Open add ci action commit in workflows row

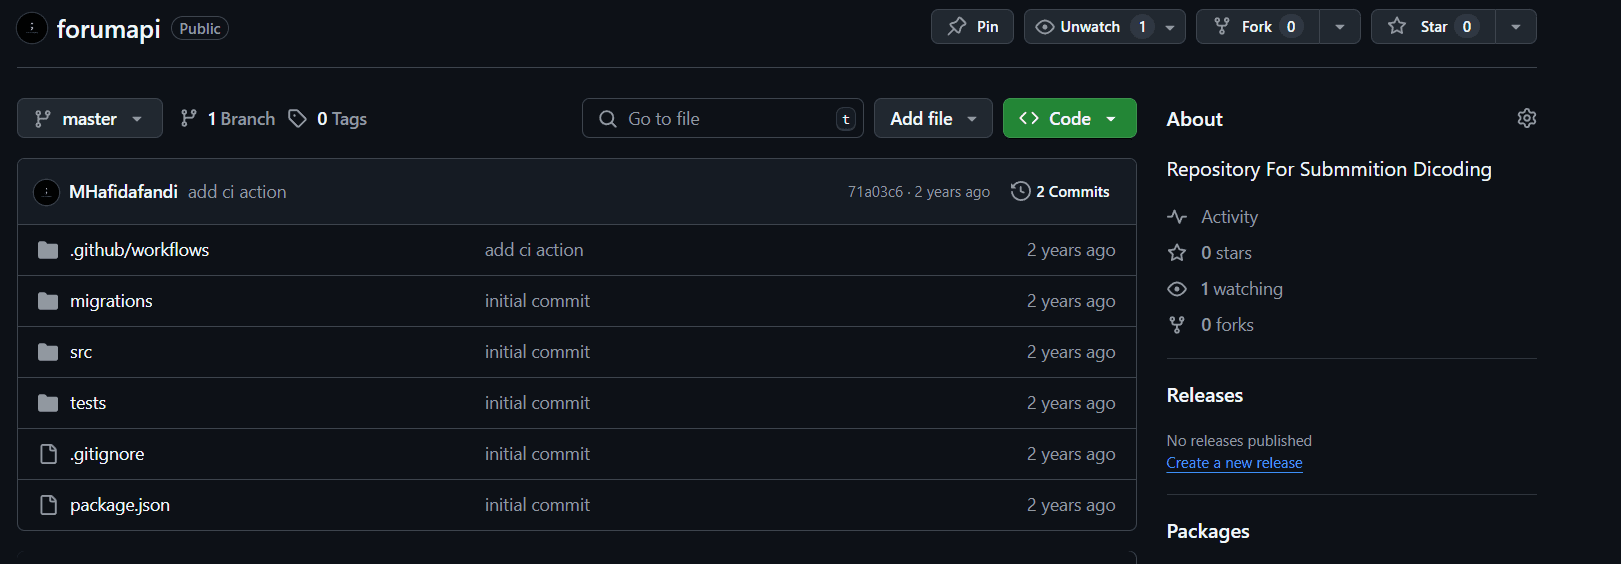(x=534, y=250)
